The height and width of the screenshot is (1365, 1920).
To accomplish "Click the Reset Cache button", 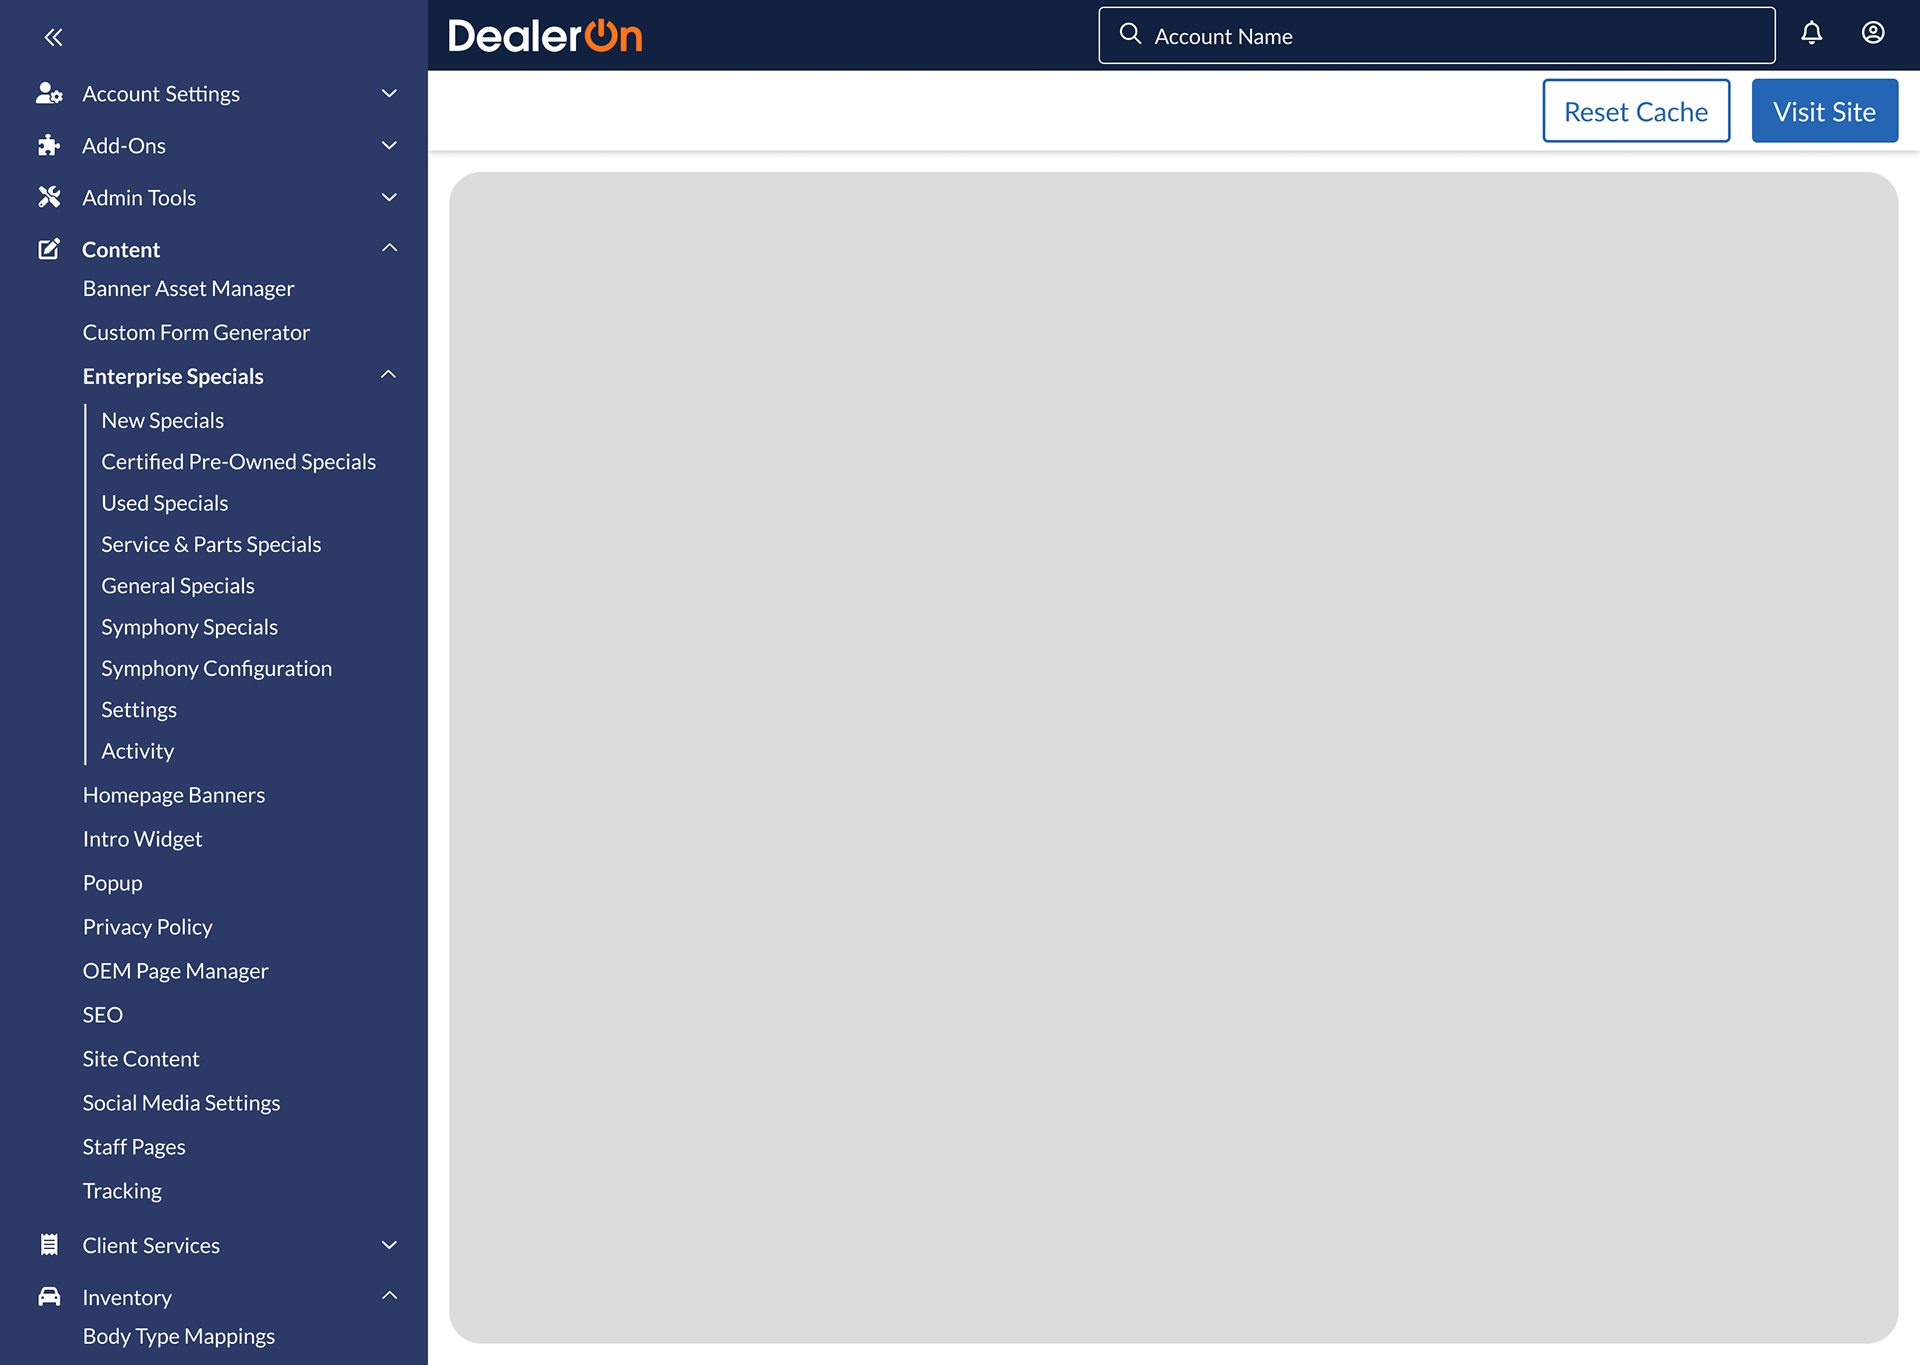I will click(x=1636, y=111).
